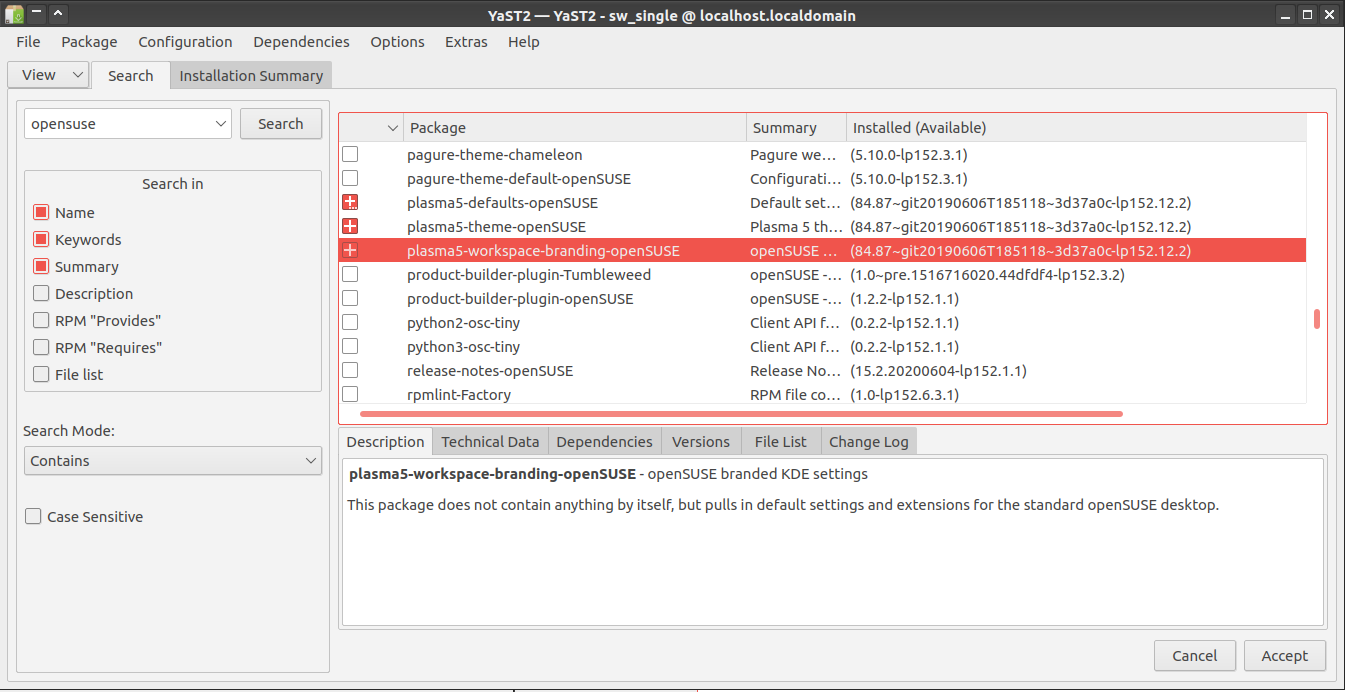The width and height of the screenshot is (1345, 692).
Task: Toggle Case Sensitive checkbox
Action: tap(33, 517)
